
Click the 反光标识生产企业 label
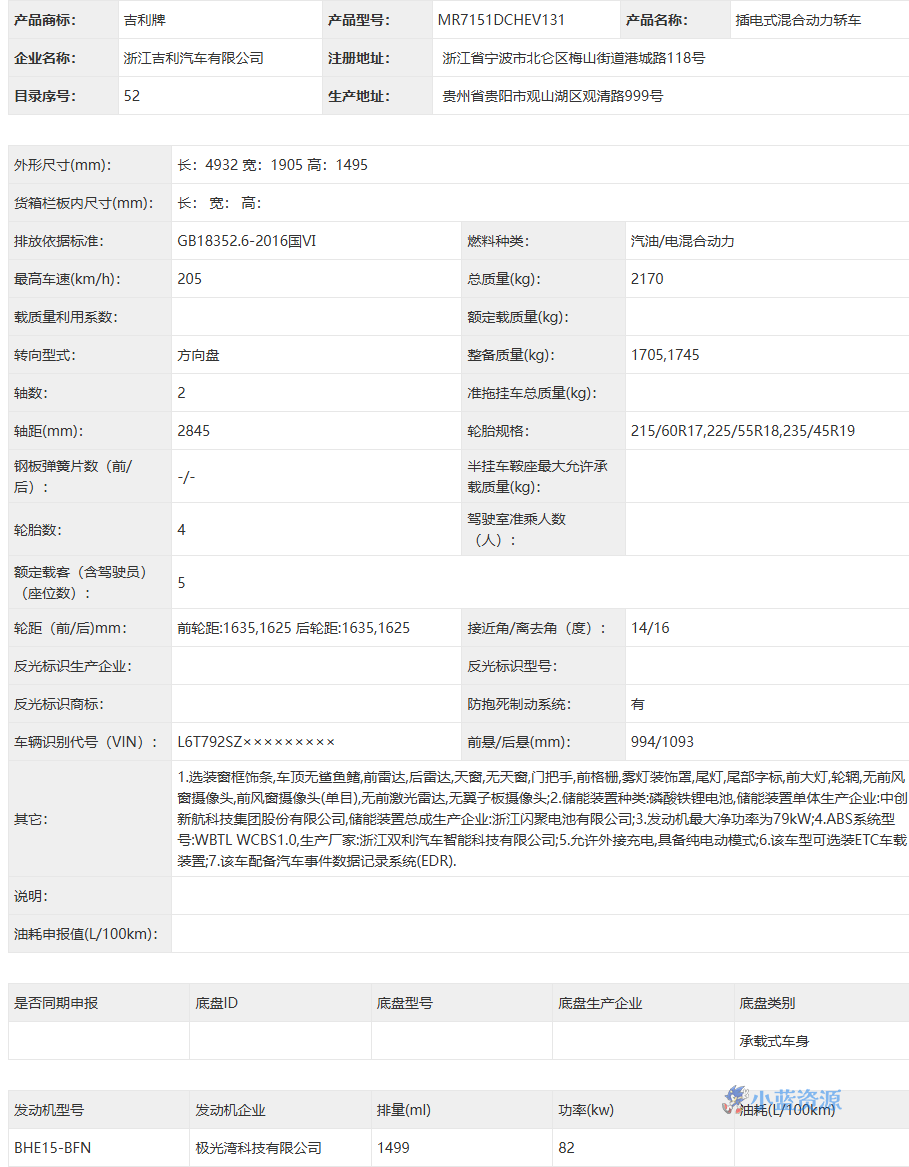pyautogui.click(x=73, y=666)
